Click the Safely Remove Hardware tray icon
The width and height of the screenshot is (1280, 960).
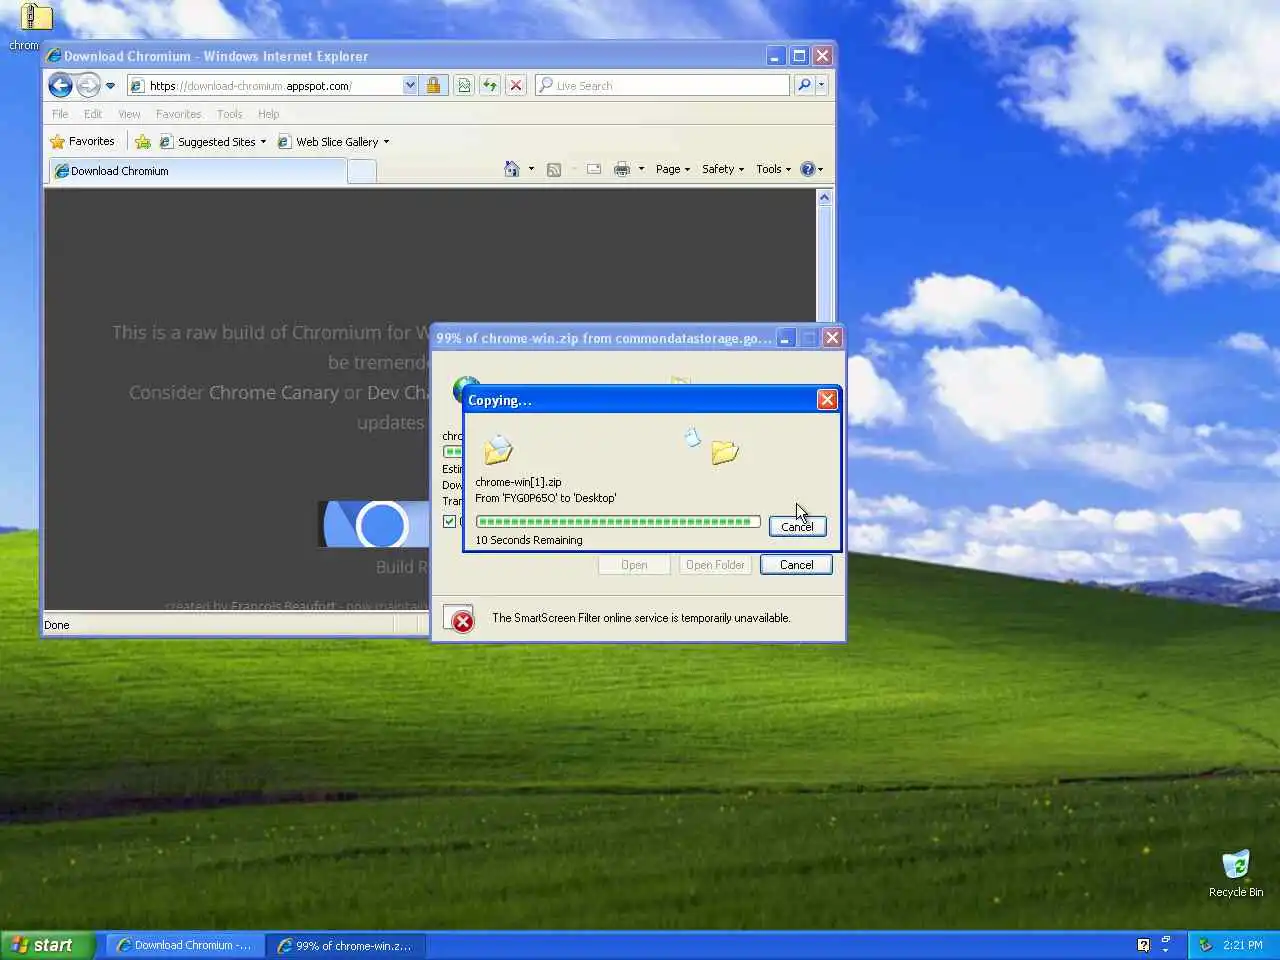tap(1205, 945)
